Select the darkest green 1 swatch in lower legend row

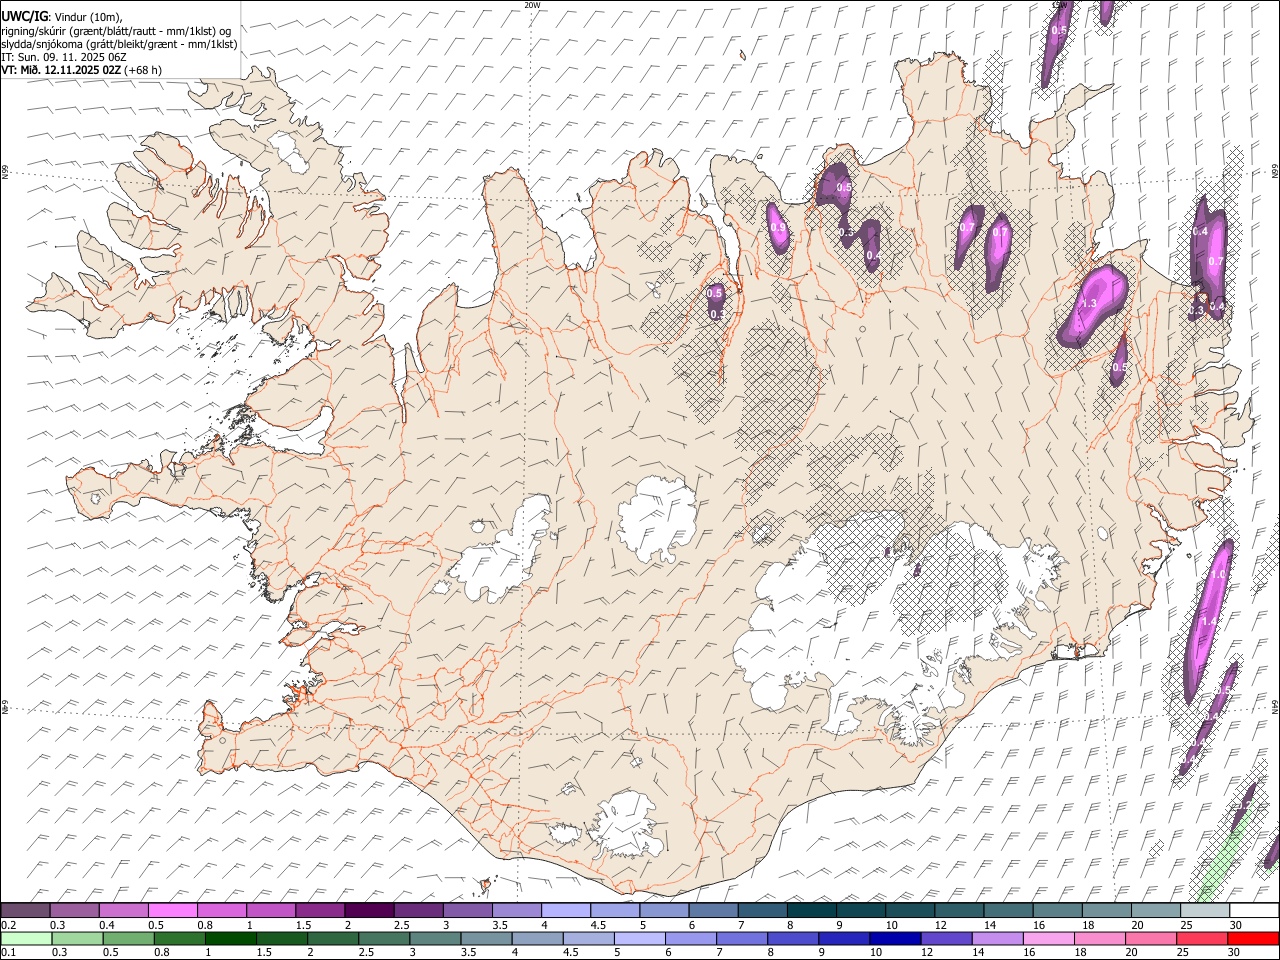point(231,938)
